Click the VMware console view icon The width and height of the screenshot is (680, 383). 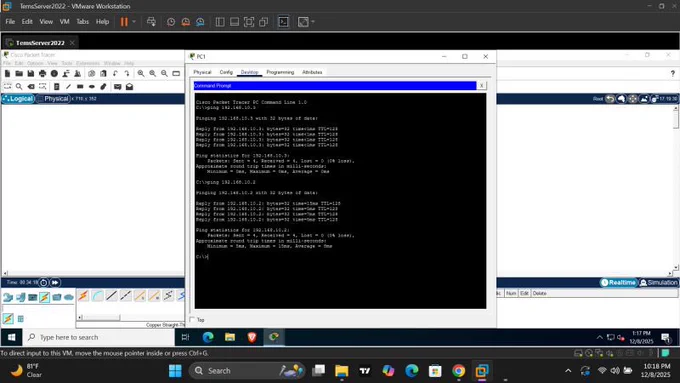[283, 22]
